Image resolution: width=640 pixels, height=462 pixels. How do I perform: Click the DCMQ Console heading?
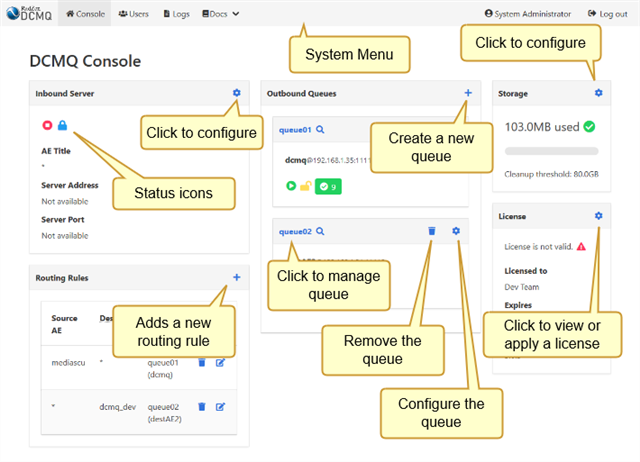click(x=85, y=61)
